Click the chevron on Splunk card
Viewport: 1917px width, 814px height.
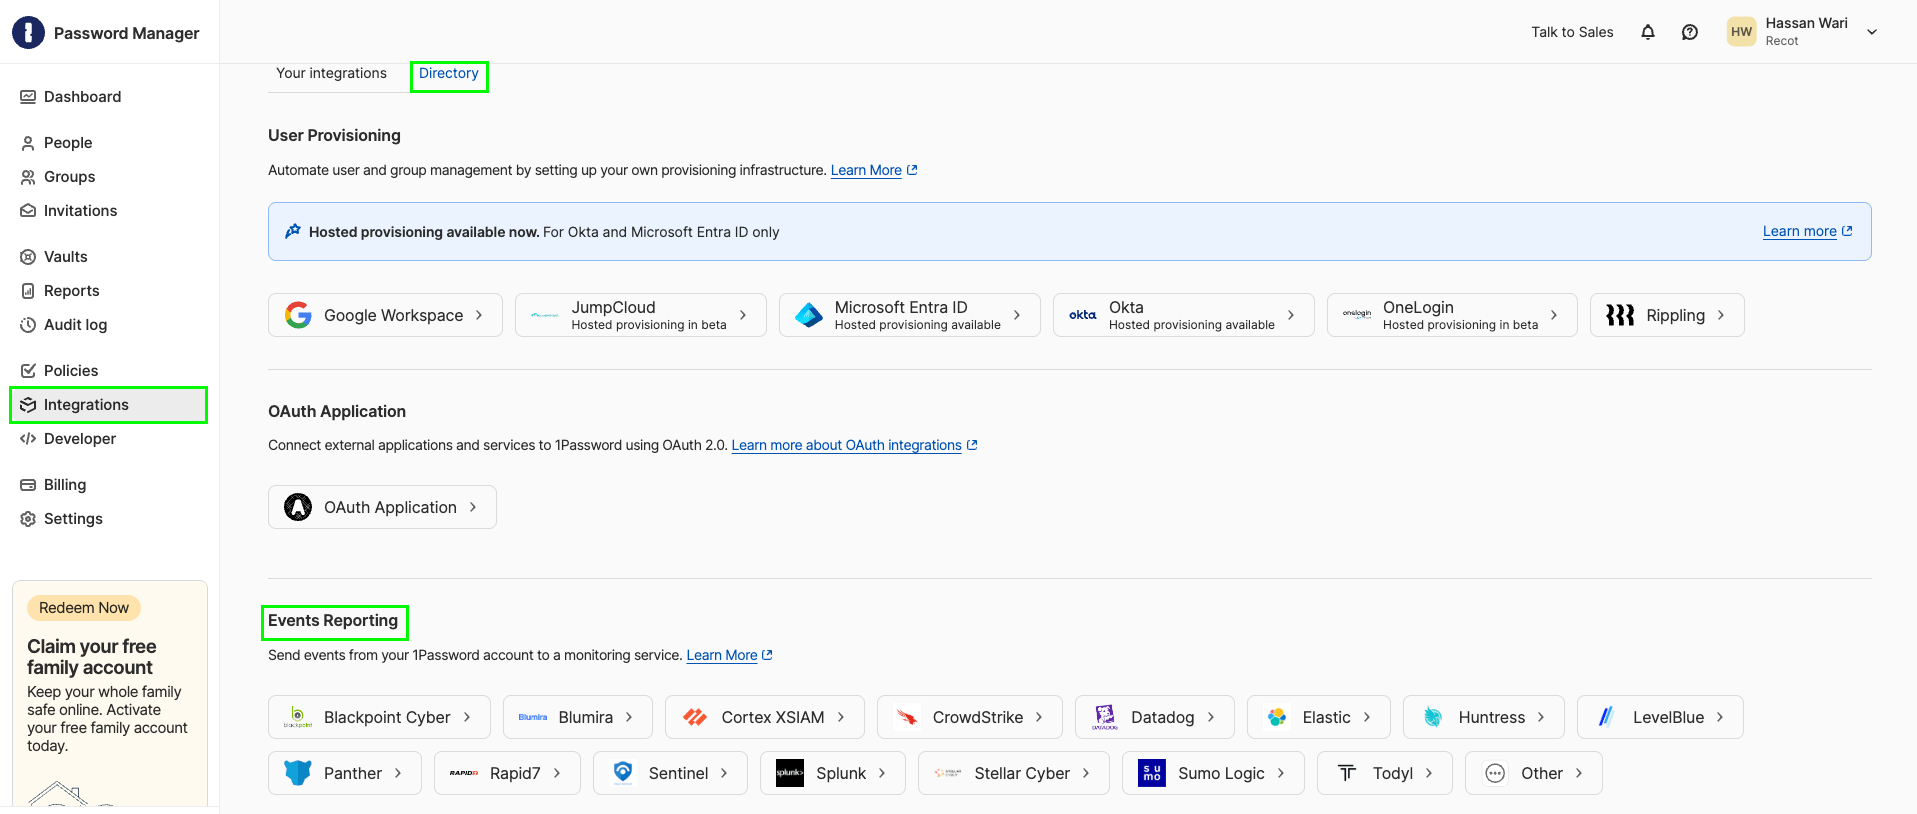coord(882,773)
